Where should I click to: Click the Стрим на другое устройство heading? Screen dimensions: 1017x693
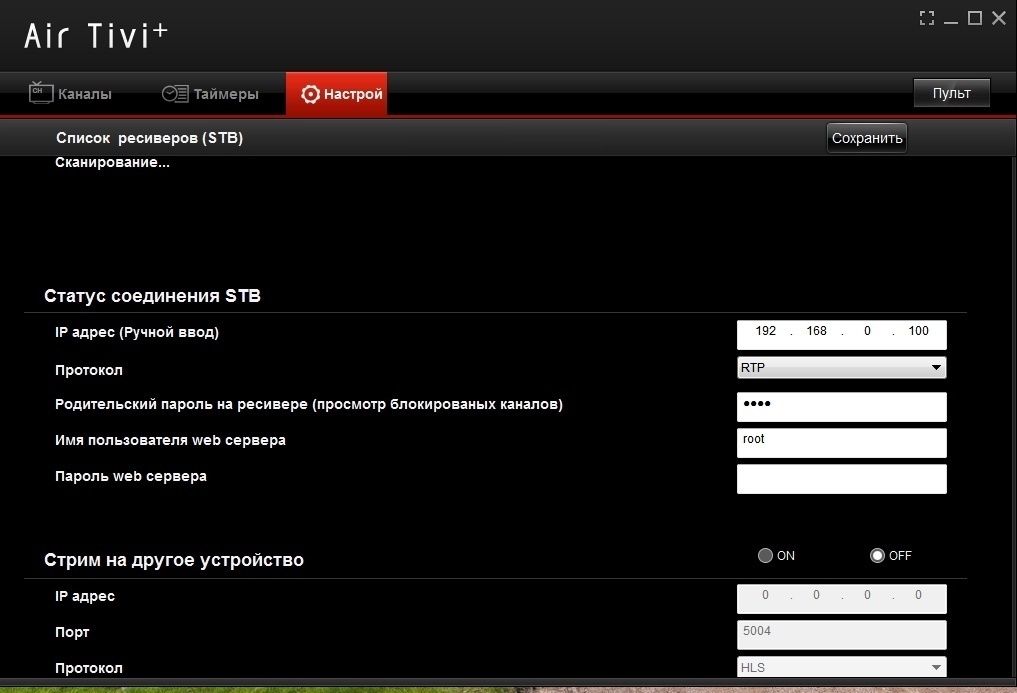pyautogui.click(x=174, y=560)
